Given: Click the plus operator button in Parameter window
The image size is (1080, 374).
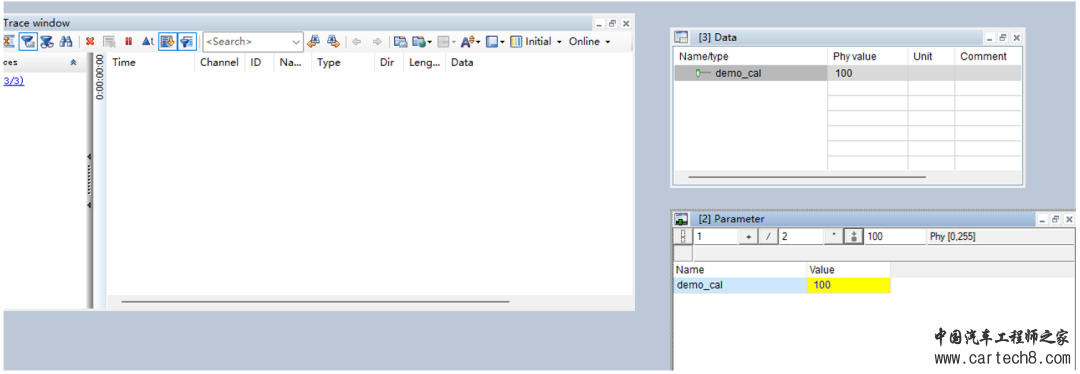Looking at the screenshot, I should click(x=749, y=236).
